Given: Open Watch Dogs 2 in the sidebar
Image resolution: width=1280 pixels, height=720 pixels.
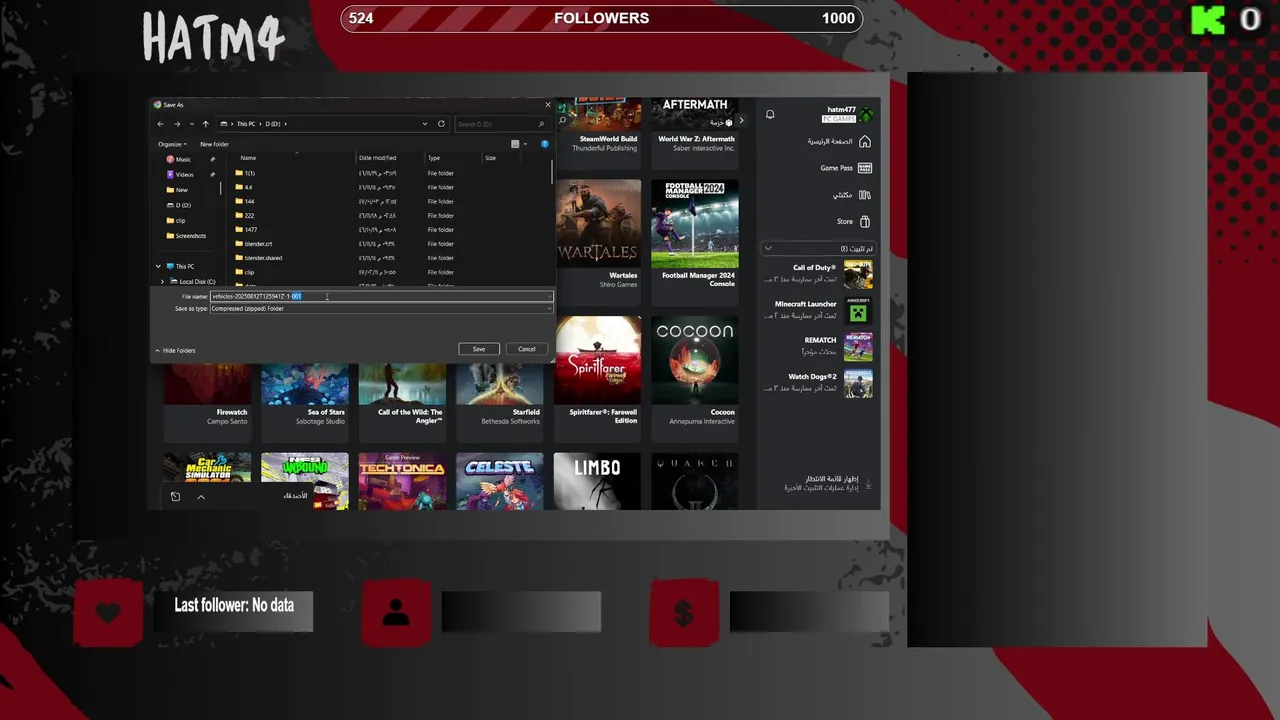Looking at the screenshot, I should click(817, 383).
